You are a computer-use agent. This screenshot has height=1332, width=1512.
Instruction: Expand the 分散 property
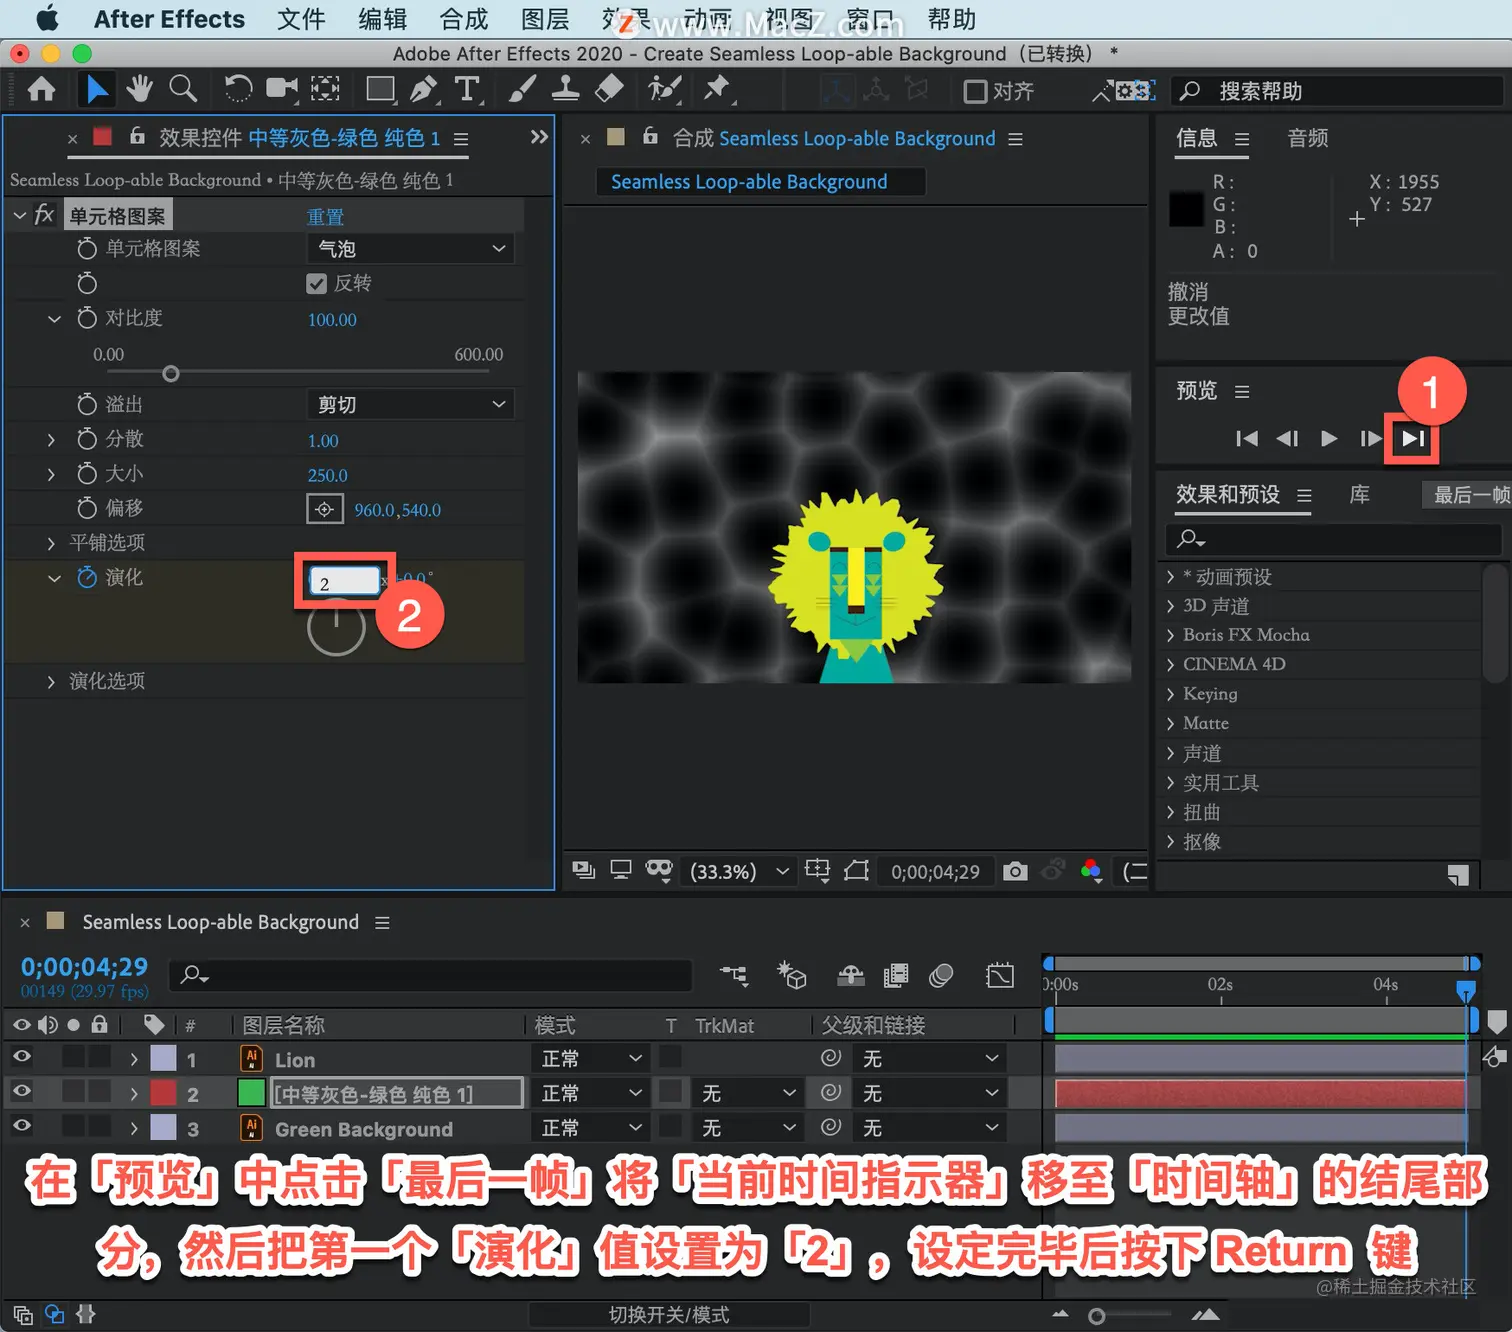tap(51, 439)
